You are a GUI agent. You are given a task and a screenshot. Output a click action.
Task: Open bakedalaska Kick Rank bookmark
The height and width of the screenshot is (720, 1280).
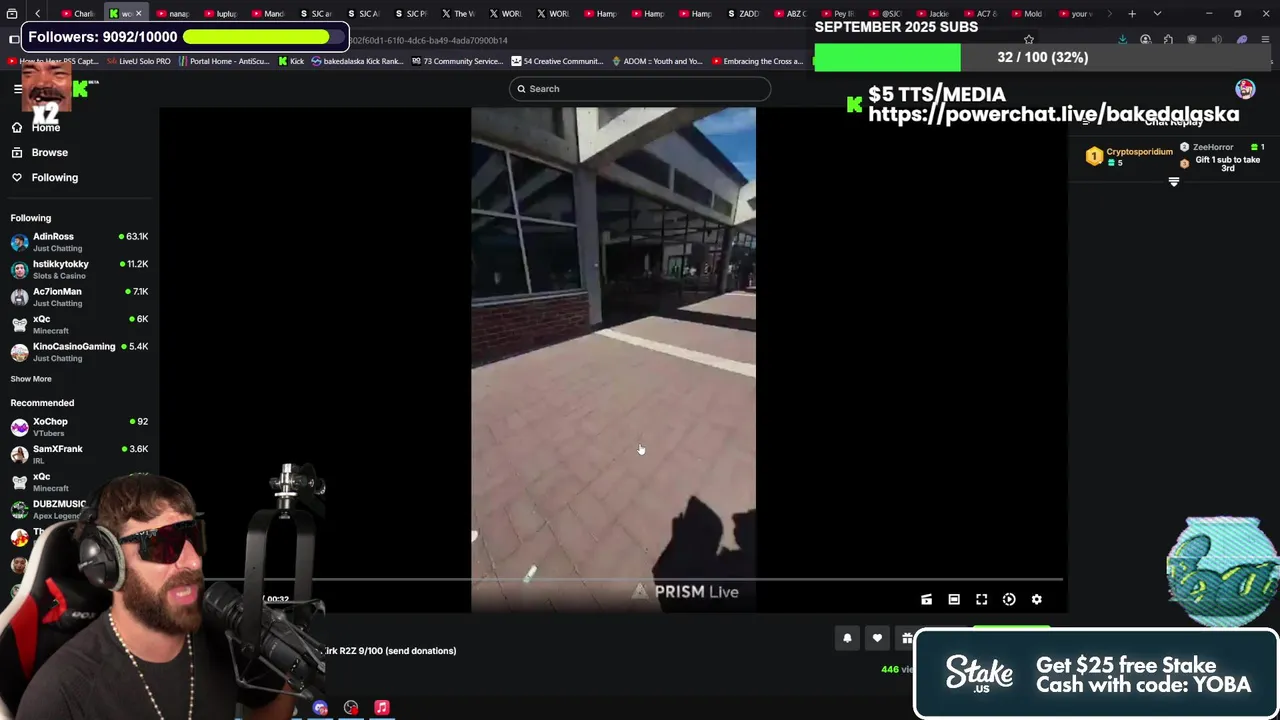point(357,61)
